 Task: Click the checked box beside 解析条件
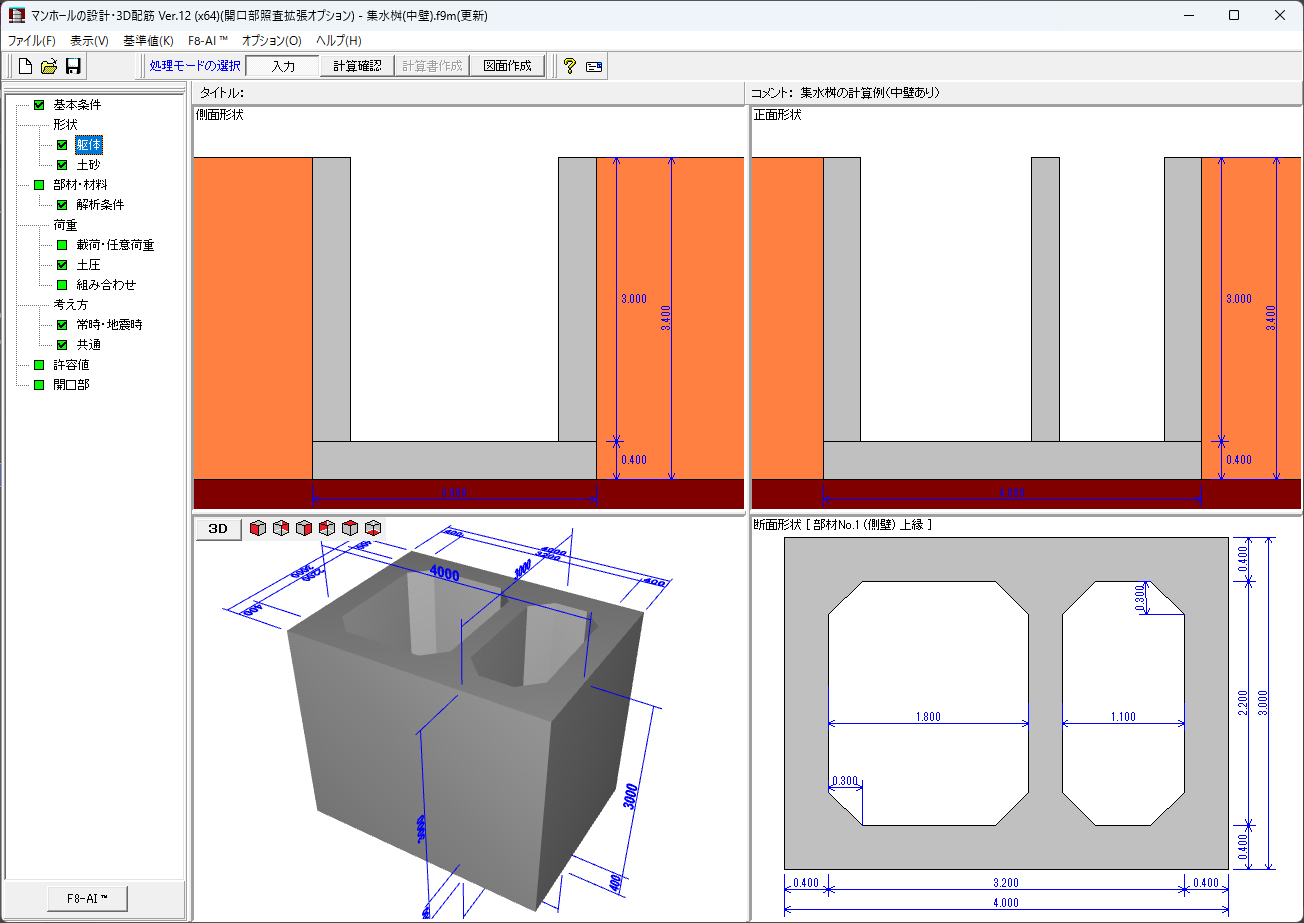coord(62,205)
